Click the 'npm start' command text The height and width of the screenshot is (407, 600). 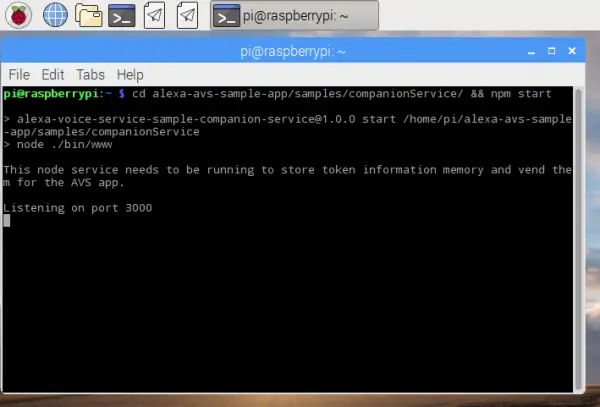click(x=521, y=94)
